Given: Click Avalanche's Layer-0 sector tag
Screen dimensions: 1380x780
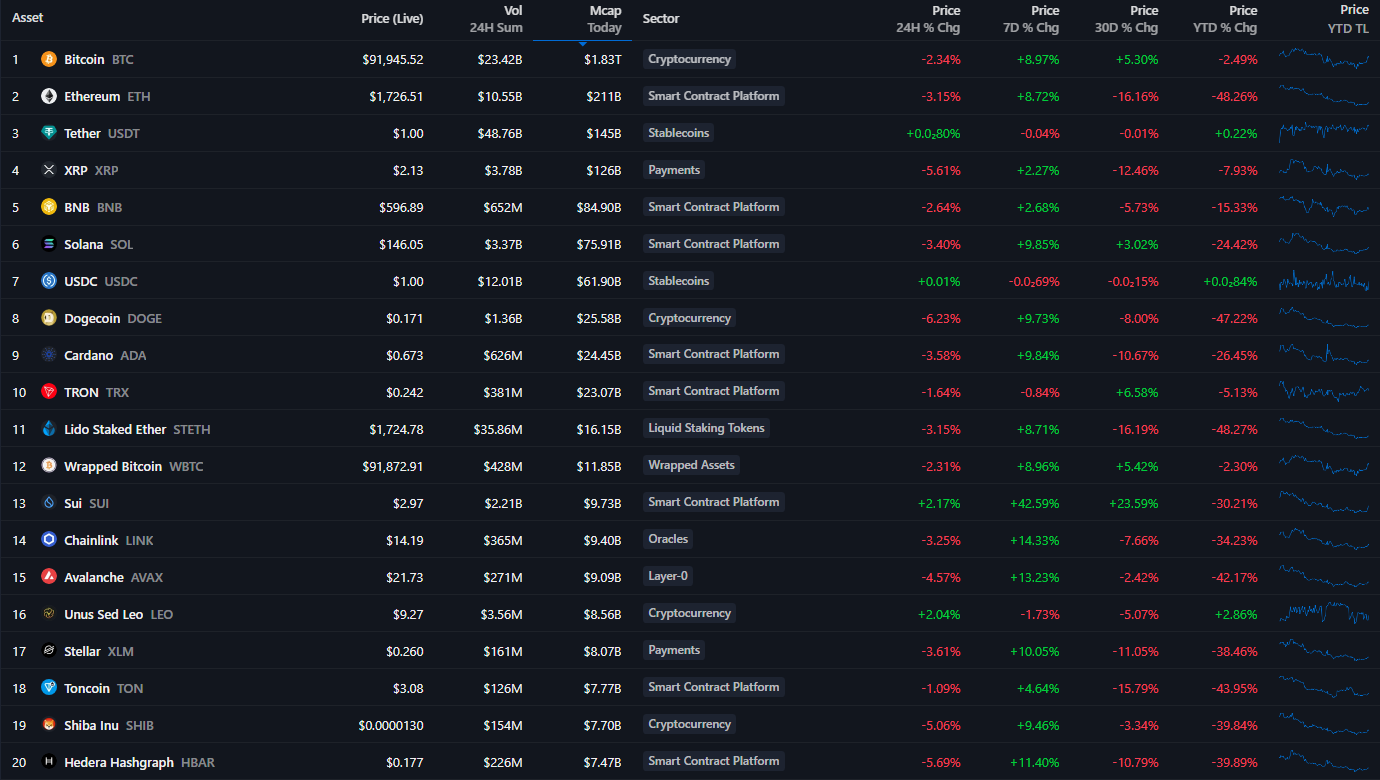Looking at the screenshot, I should click(668, 576).
